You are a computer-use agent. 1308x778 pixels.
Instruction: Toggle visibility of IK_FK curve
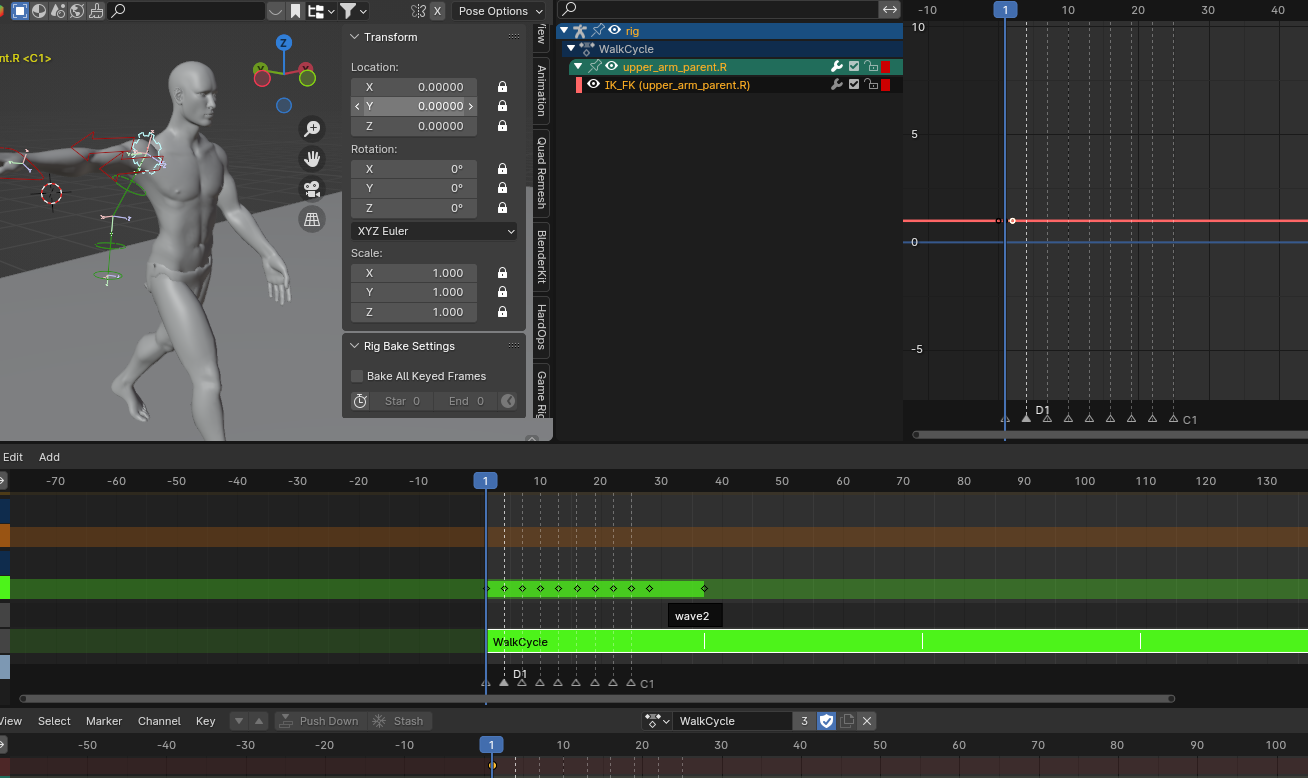pyautogui.click(x=593, y=85)
